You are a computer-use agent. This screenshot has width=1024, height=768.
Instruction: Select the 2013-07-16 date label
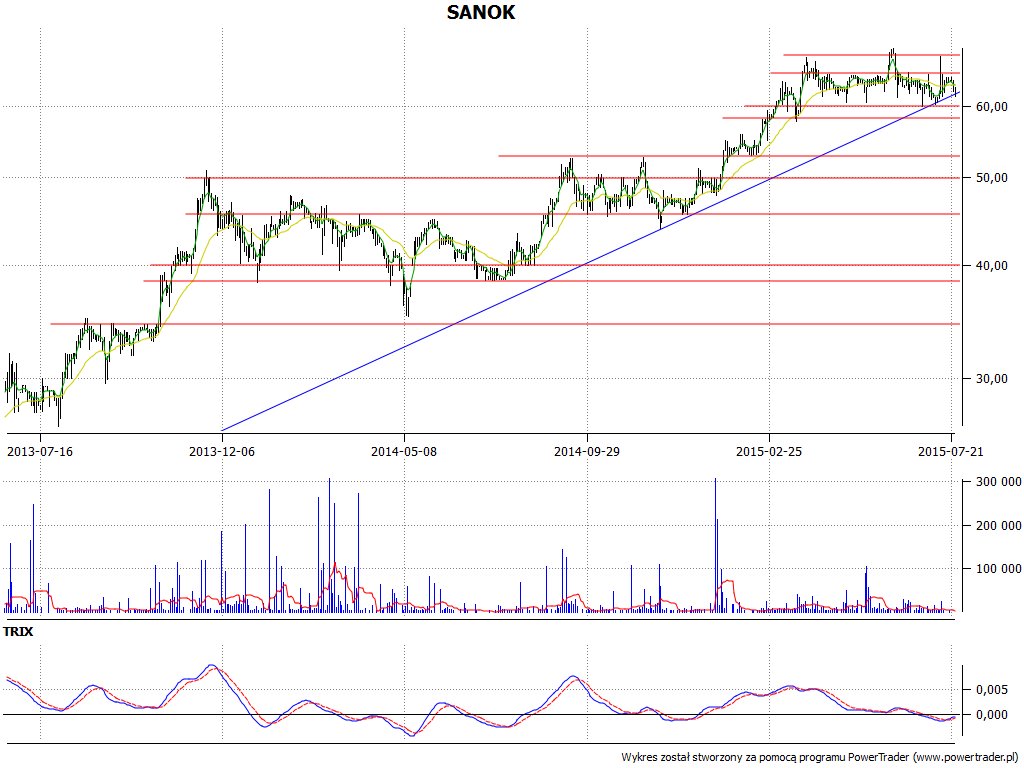click(40, 451)
